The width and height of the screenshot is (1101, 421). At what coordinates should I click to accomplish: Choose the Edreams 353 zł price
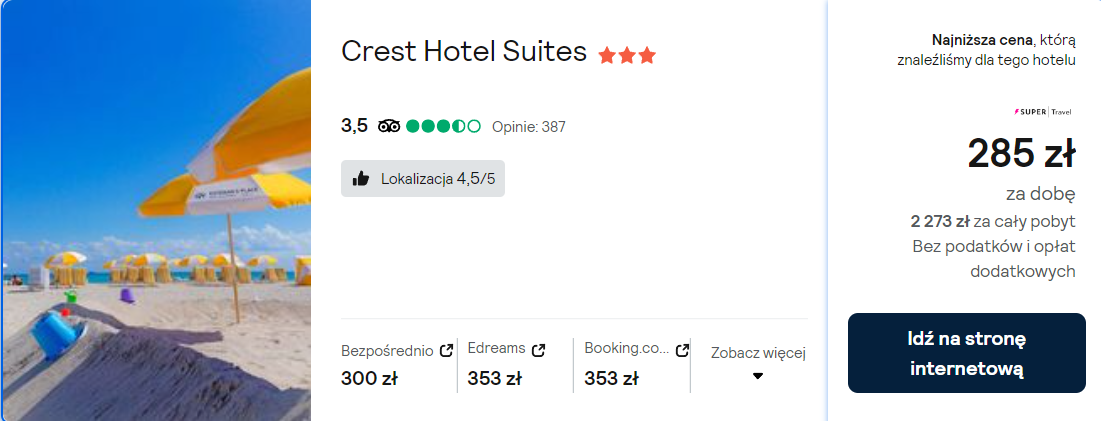(x=495, y=378)
